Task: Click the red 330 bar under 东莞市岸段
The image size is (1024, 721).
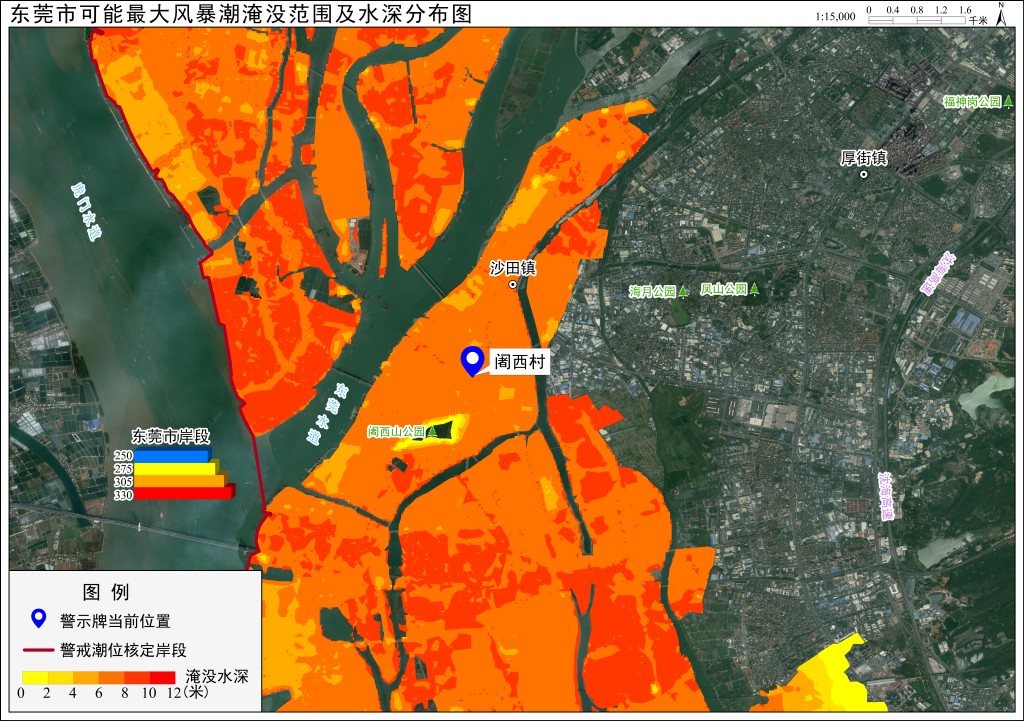Action: pos(184,494)
